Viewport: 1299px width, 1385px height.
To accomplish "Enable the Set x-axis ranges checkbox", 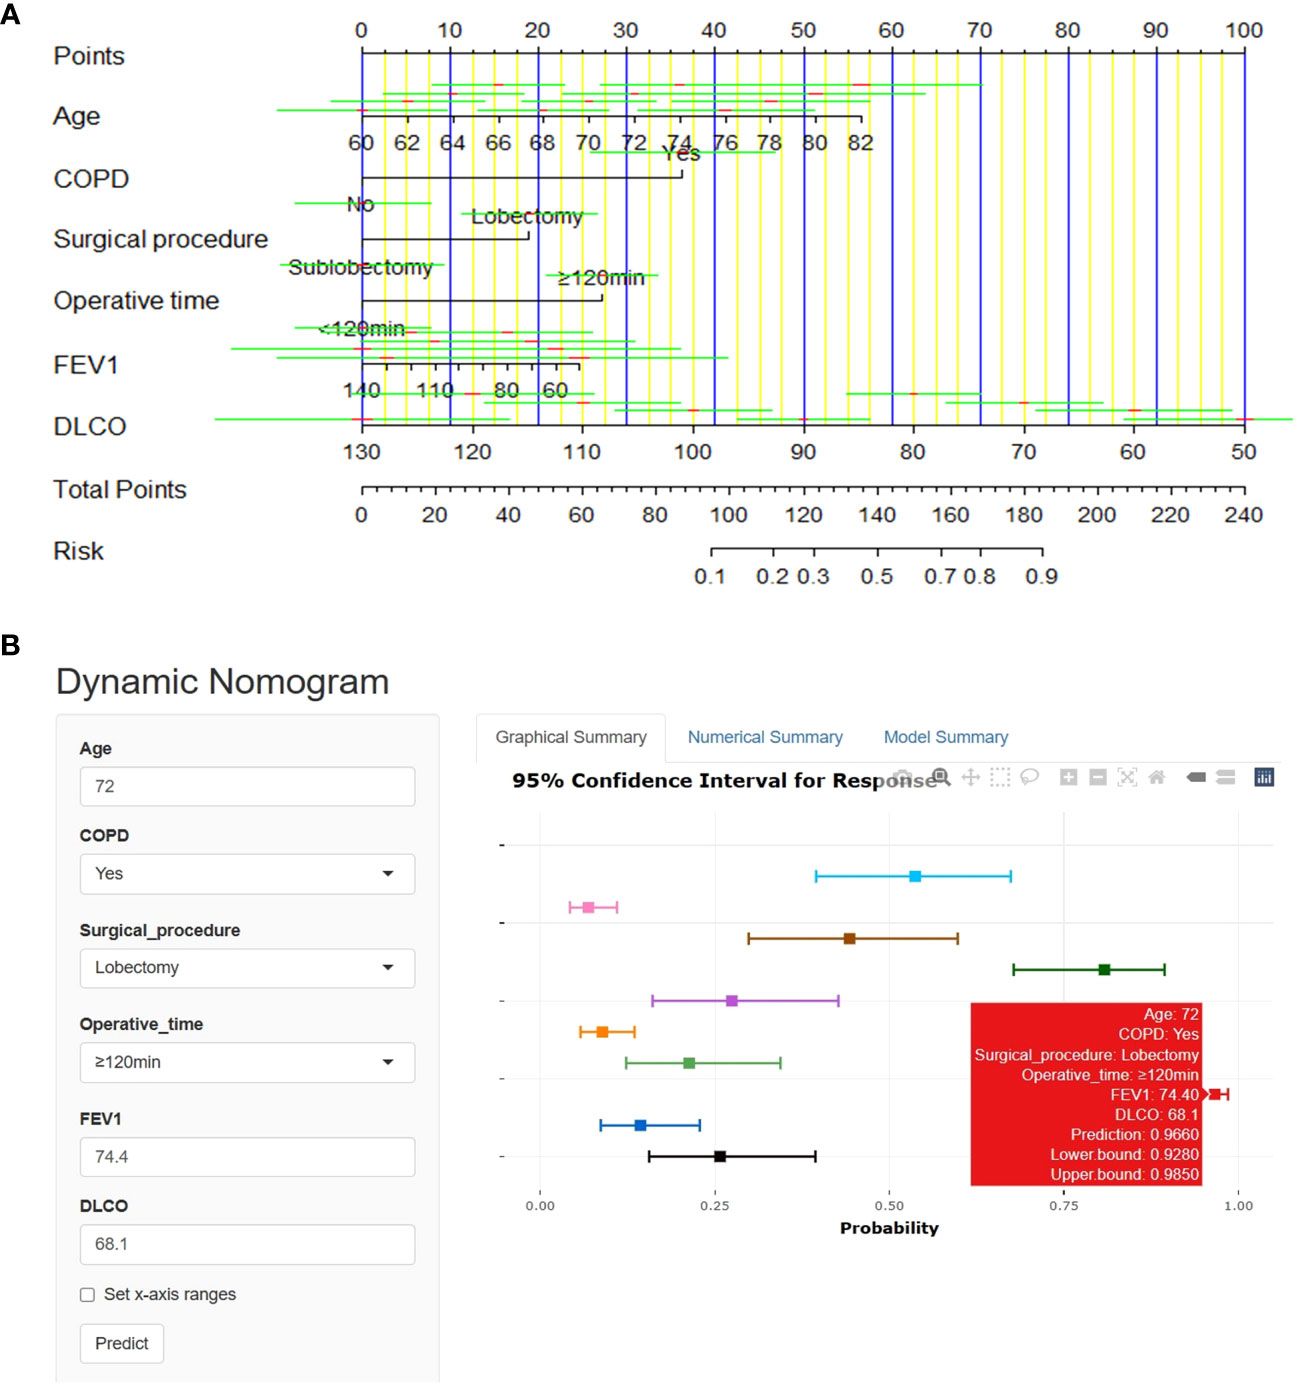I will pos(87,1295).
